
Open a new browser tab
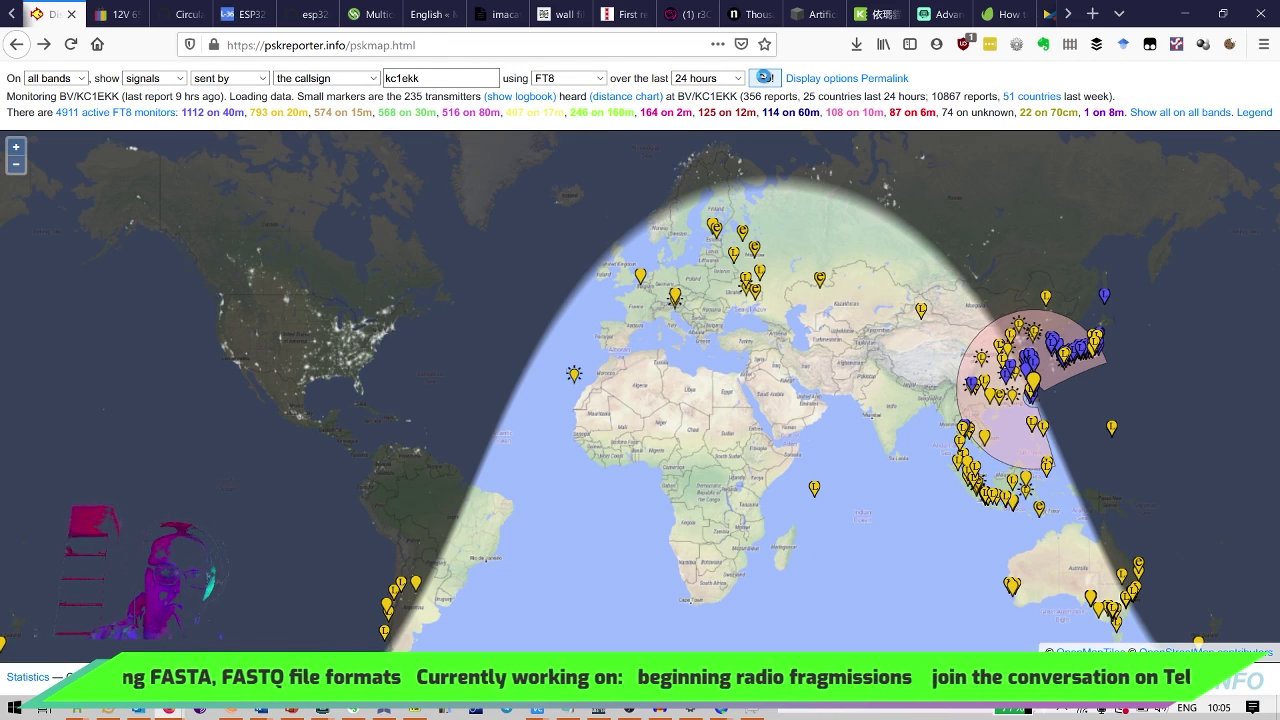click(1093, 14)
